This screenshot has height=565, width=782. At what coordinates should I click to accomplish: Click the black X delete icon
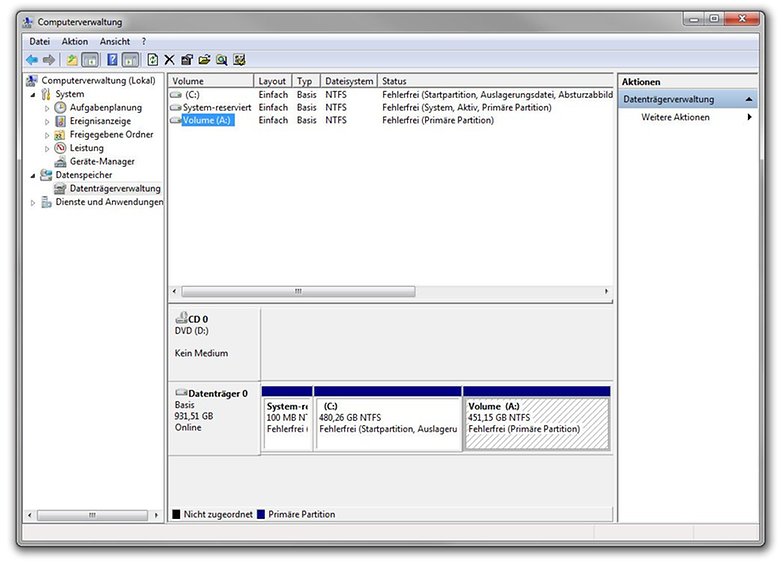pyautogui.click(x=170, y=60)
